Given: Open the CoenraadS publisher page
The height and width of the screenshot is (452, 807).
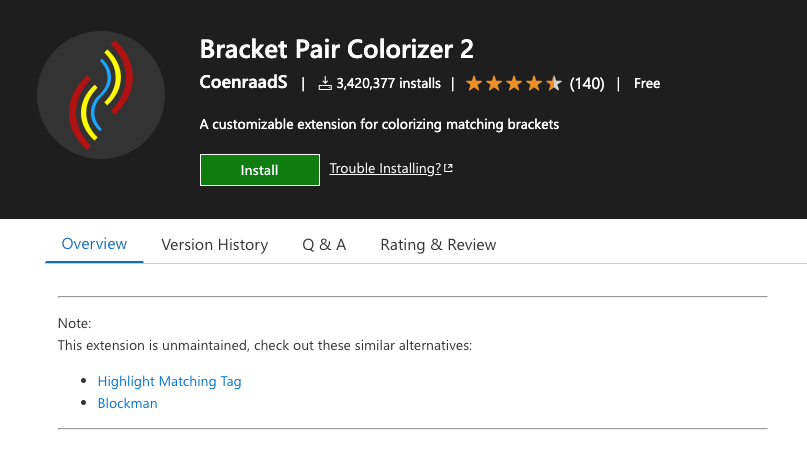Looking at the screenshot, I should click(244, 83).
